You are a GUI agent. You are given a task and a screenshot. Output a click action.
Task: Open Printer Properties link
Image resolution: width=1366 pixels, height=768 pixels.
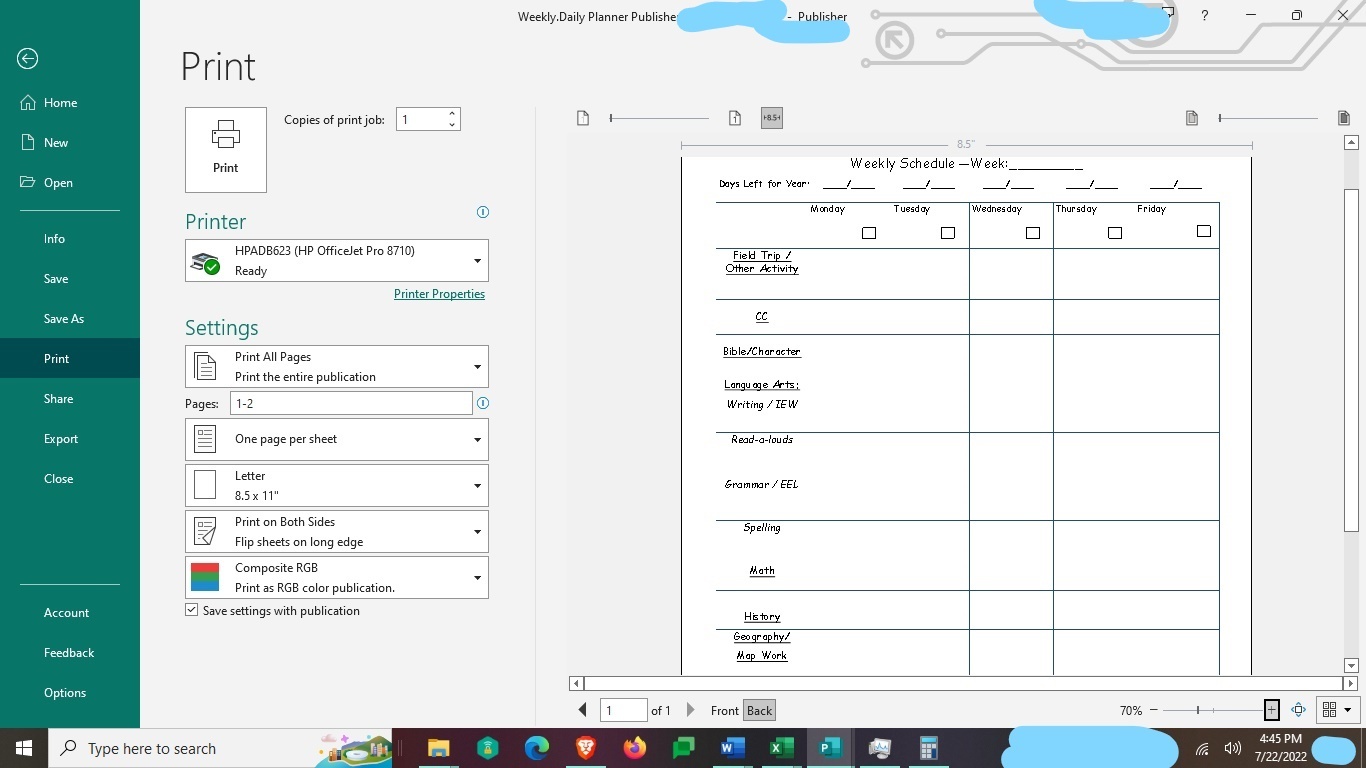(439, 293)
